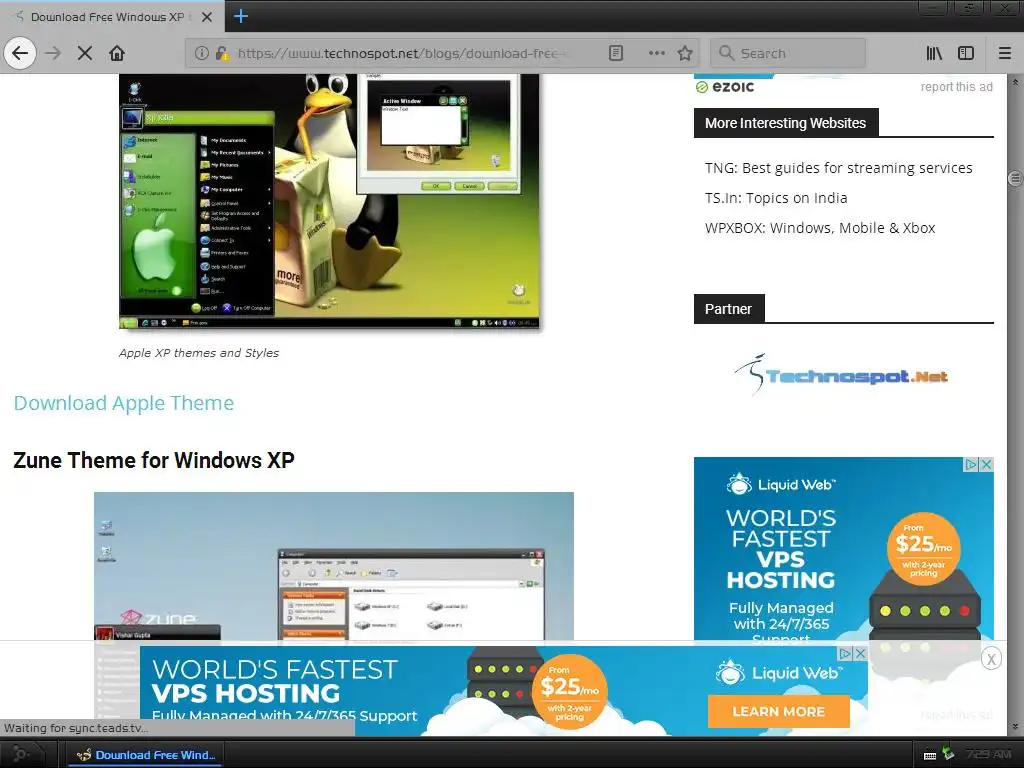This screenshot has width=1024, height=768.
Task: Click the forward navigation arrow
Action: tap(54, 53)
